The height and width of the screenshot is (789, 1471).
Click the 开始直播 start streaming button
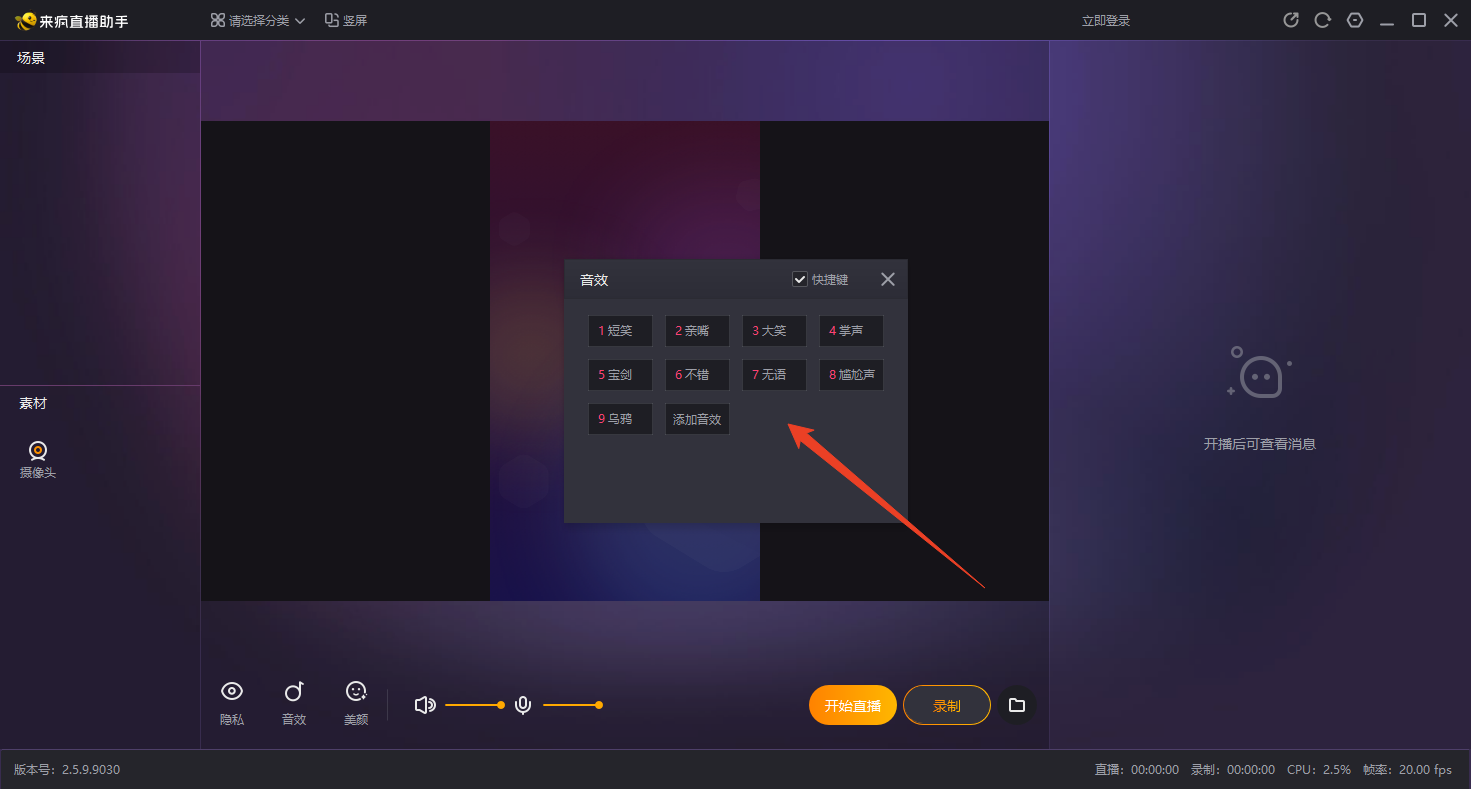852,704
